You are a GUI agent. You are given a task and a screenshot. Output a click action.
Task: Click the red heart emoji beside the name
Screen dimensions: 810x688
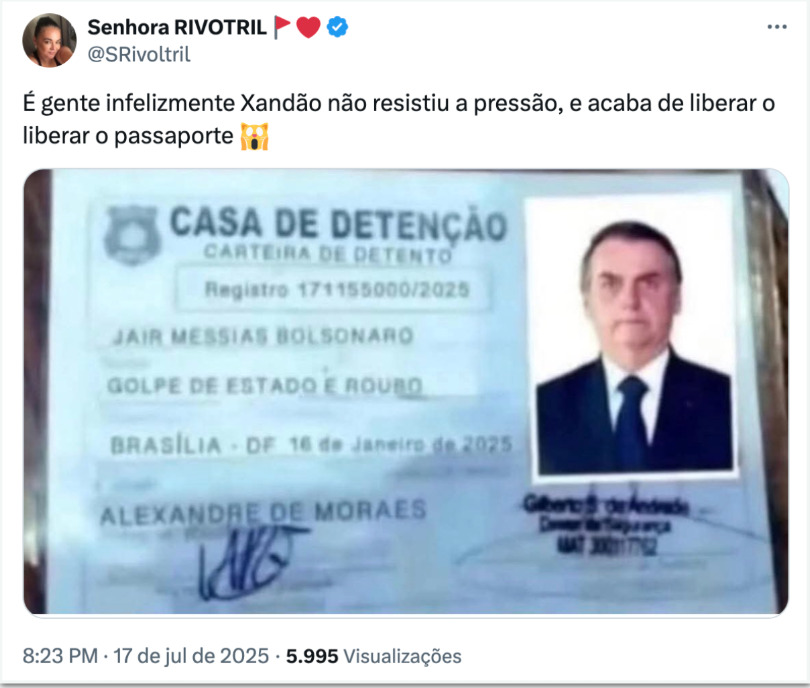point(308,27)
